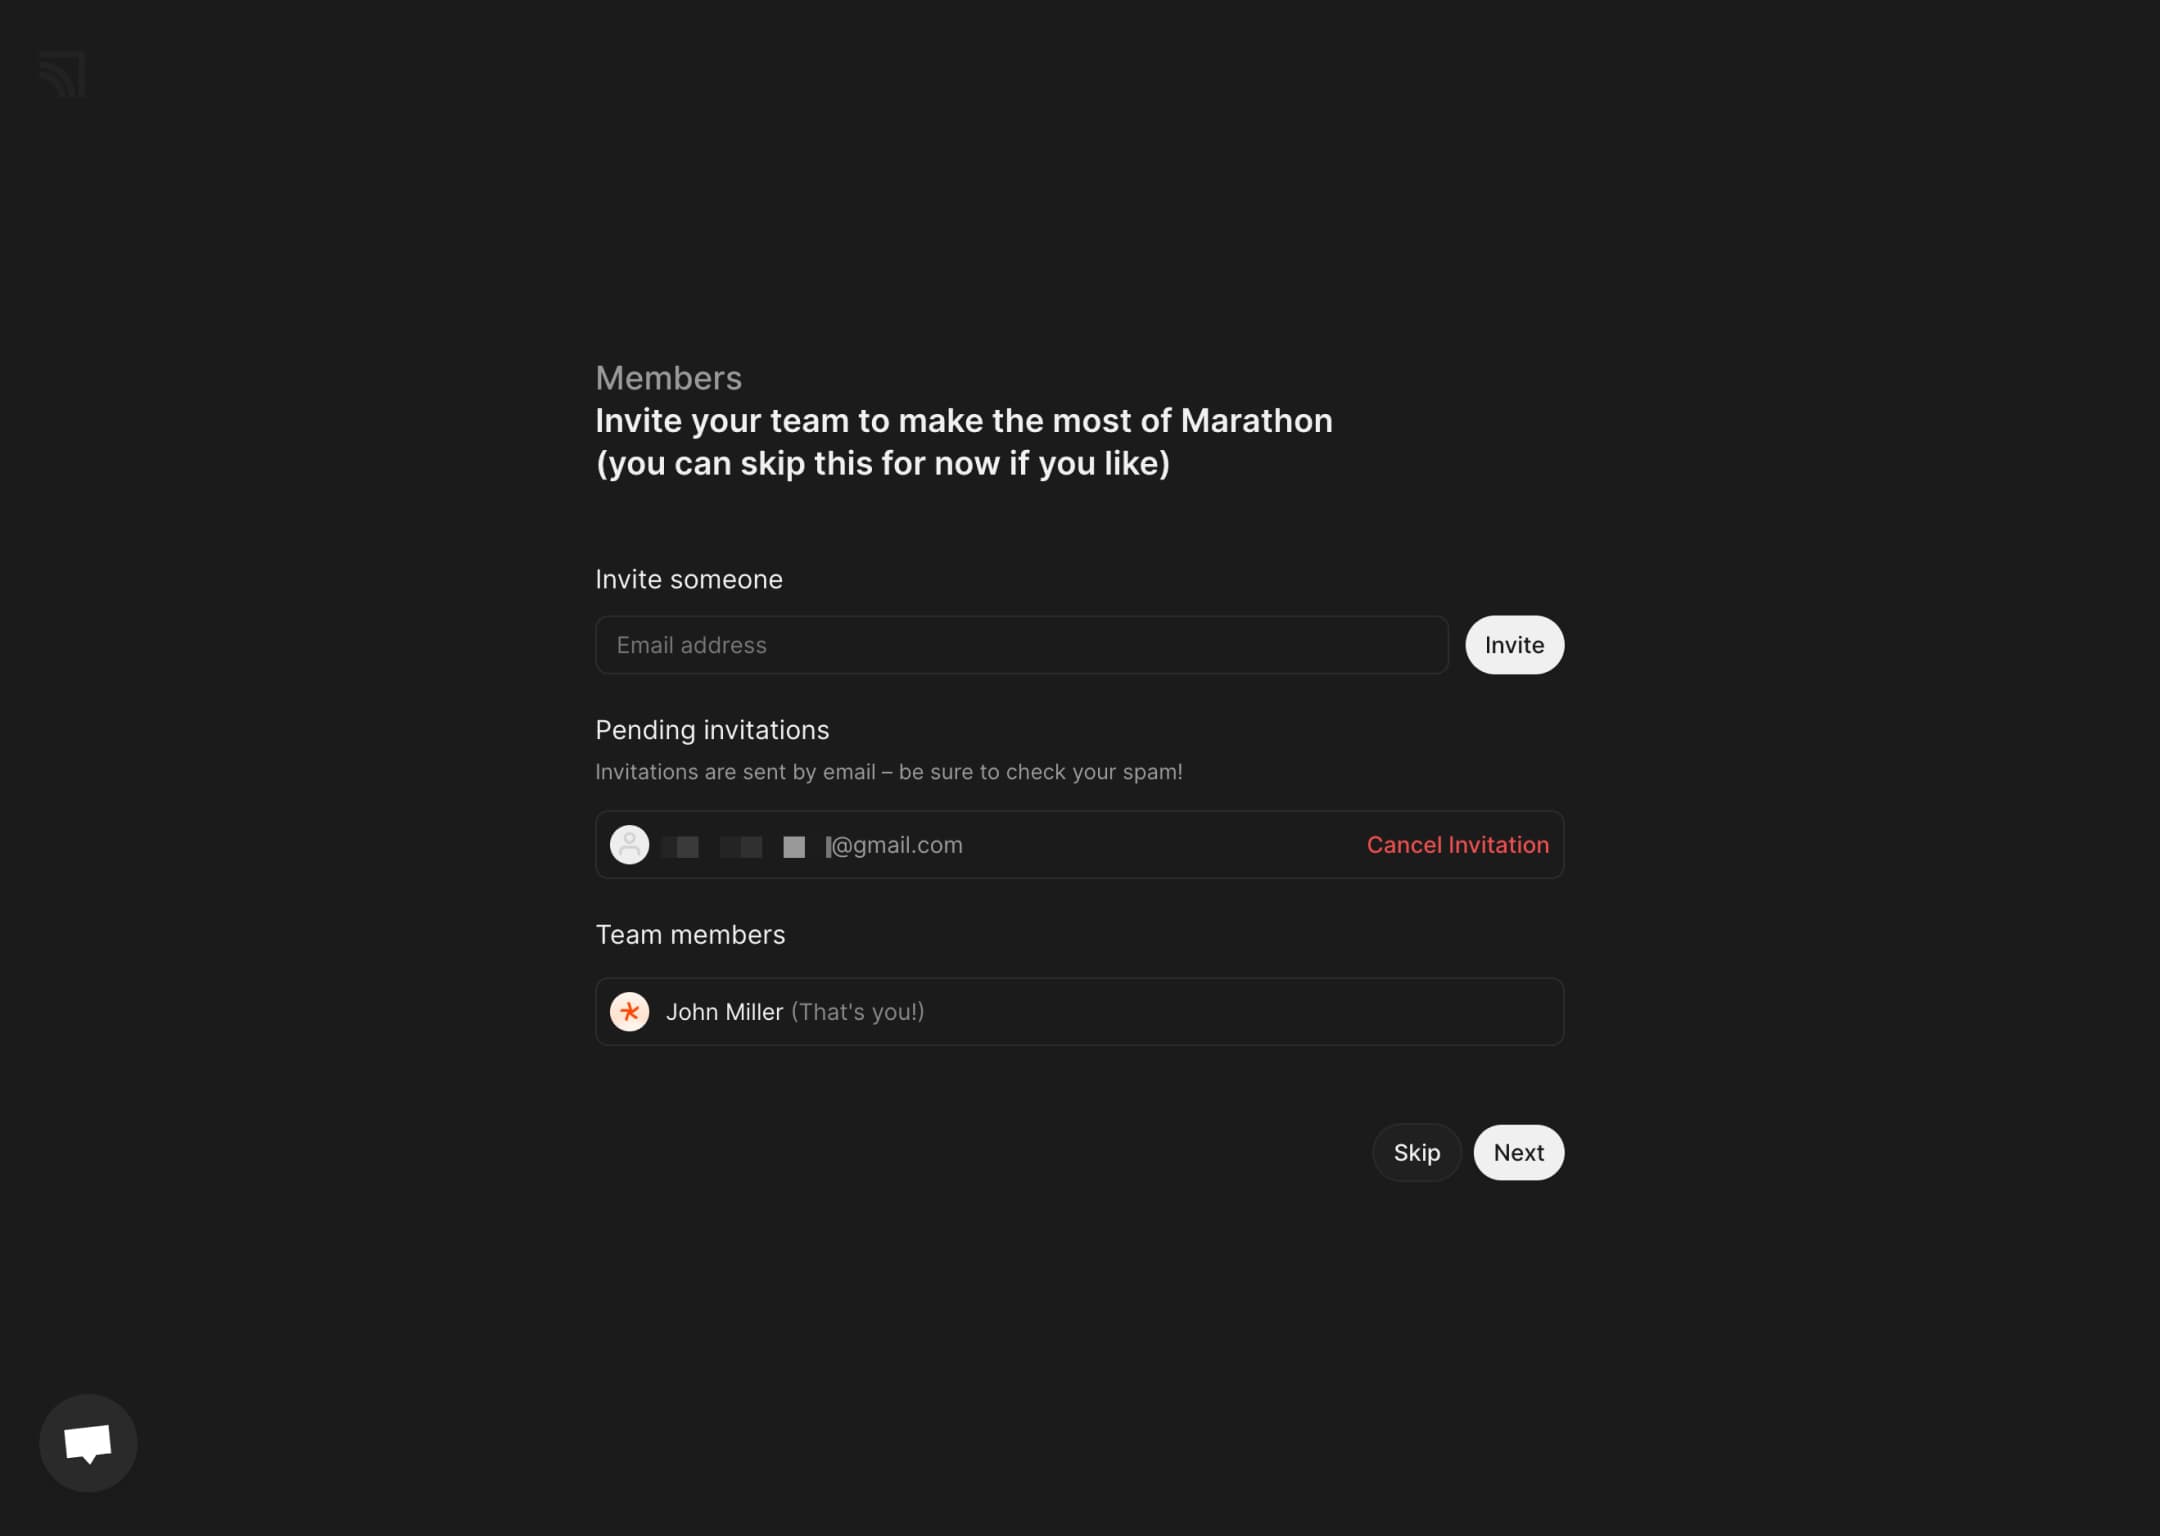The width and height of the screenshot is (2160, 1536).
Task: Click the chat support bubble icon
Action: pyautogui.click(x=88, y=1443)
